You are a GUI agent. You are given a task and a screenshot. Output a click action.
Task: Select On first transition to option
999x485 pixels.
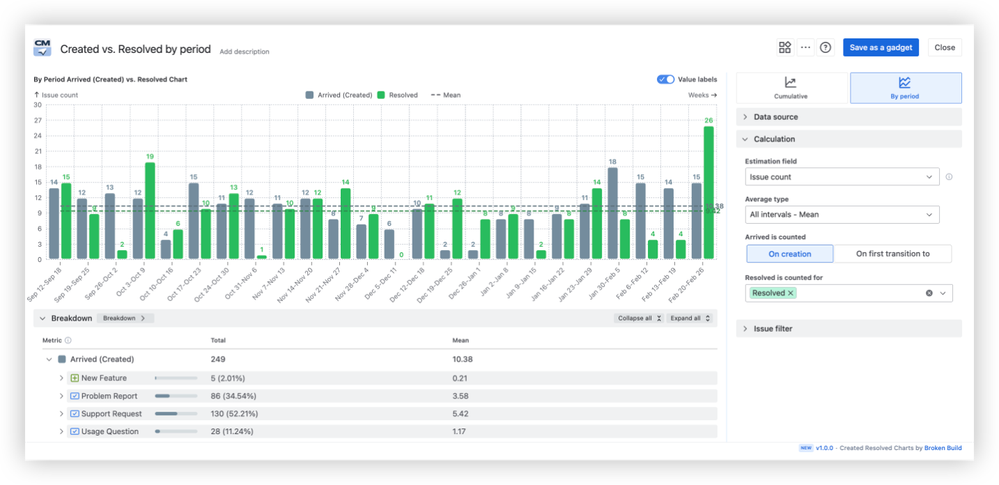click(893, 254)
